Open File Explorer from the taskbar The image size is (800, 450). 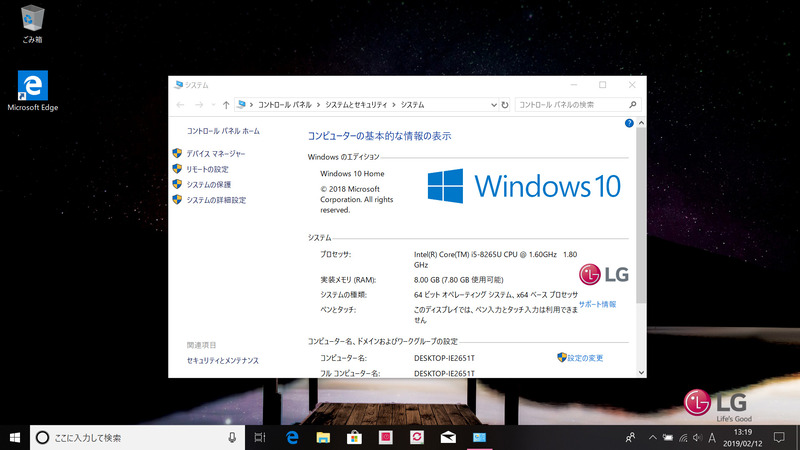click(323, 437)
